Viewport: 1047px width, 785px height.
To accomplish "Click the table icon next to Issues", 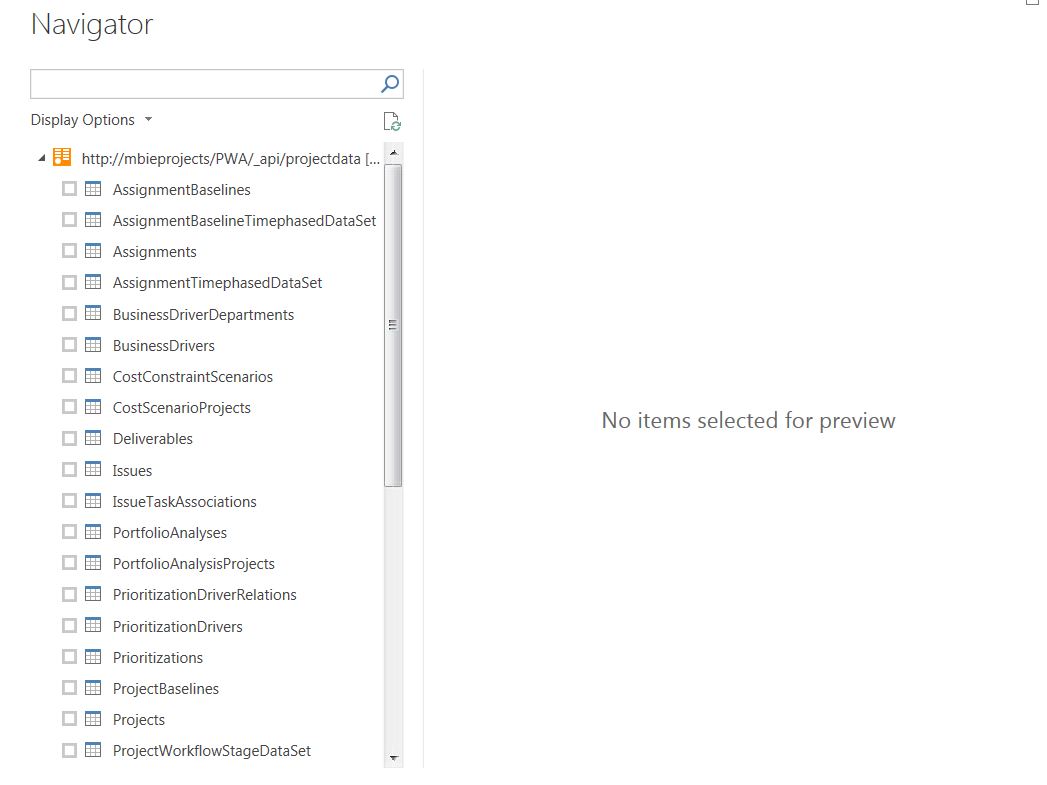I will click(95, 470).
